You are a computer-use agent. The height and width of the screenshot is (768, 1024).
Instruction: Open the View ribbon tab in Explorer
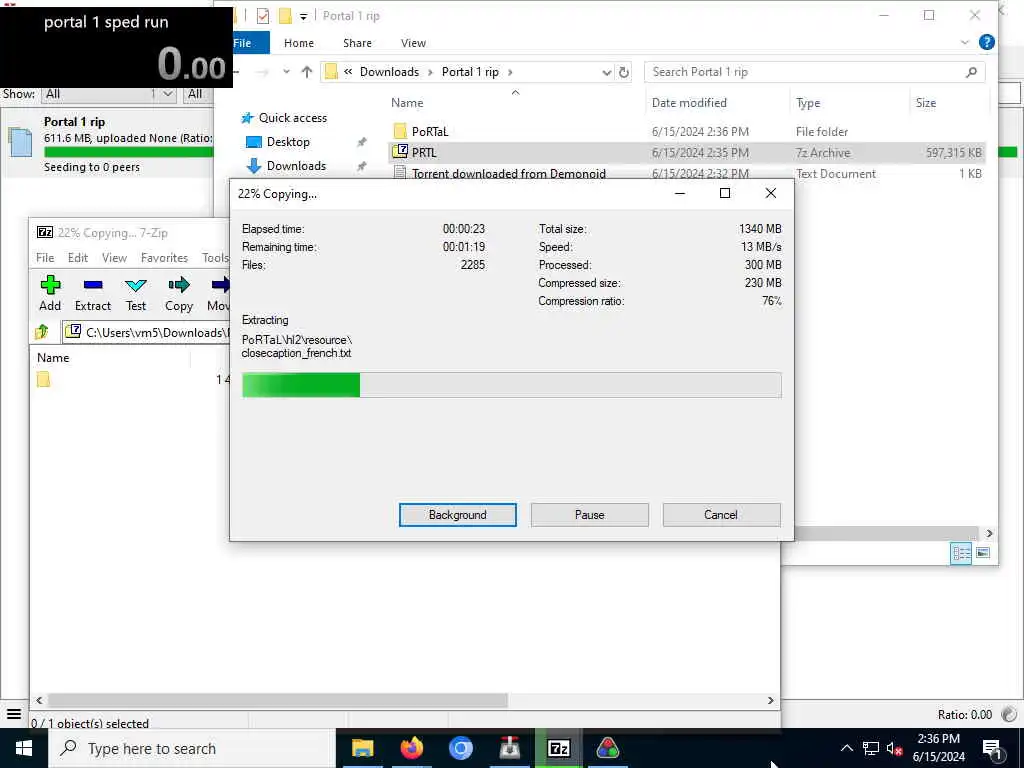[413, 43]
